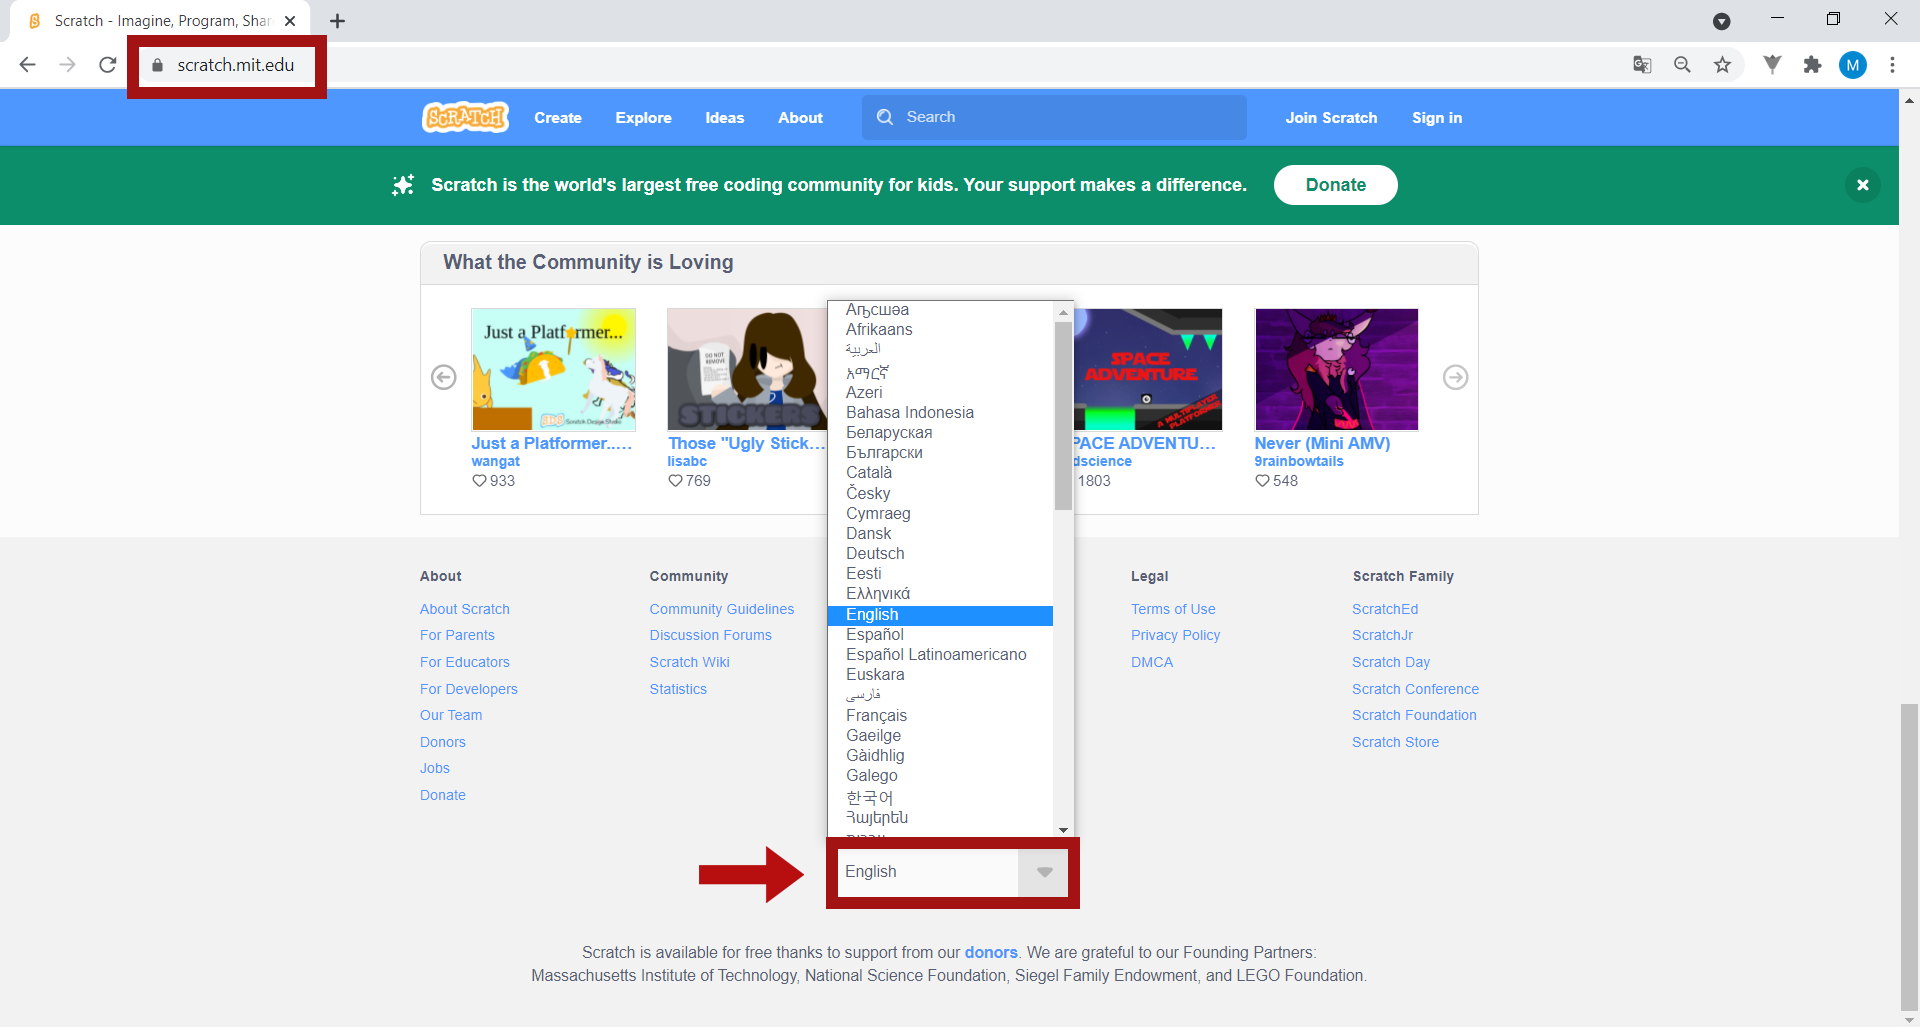Open 9rainbowtails user profile link
This screenshot has width=1920, height=1027.
pos(1299,461)
